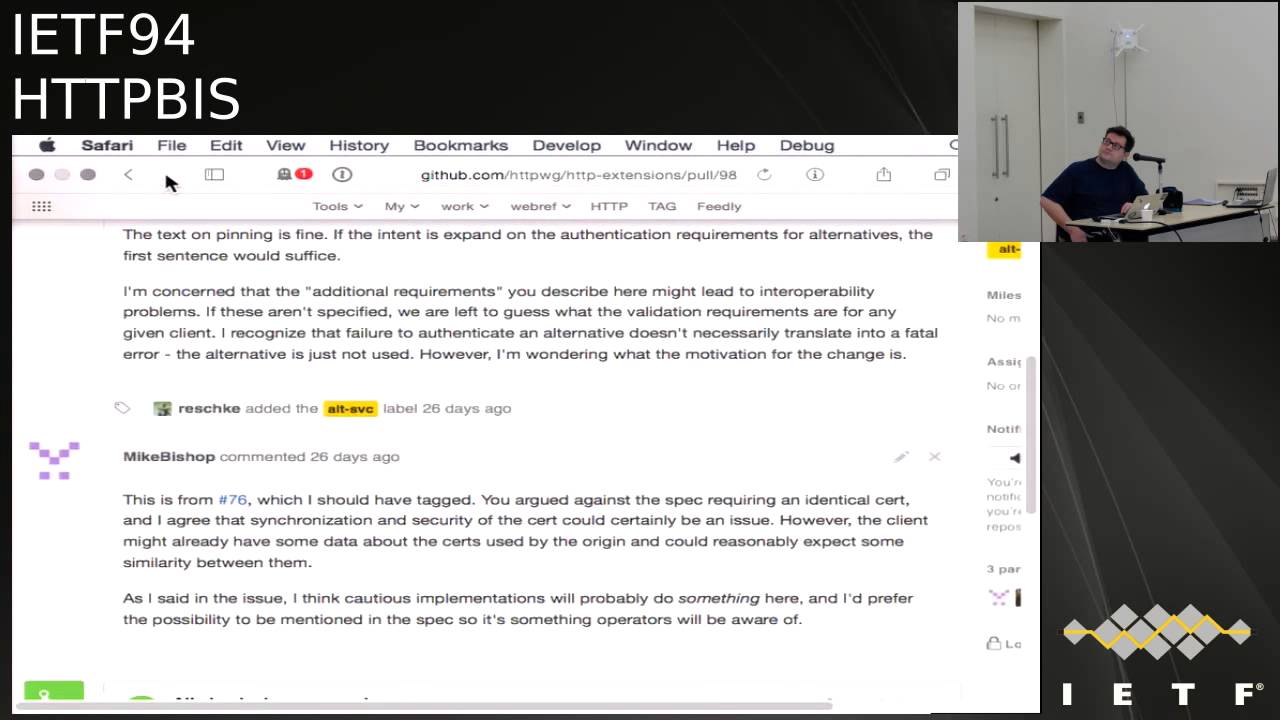Reload the page with the refresh icon
Viewport: 1280px width, 720px height.
(764, 175)
